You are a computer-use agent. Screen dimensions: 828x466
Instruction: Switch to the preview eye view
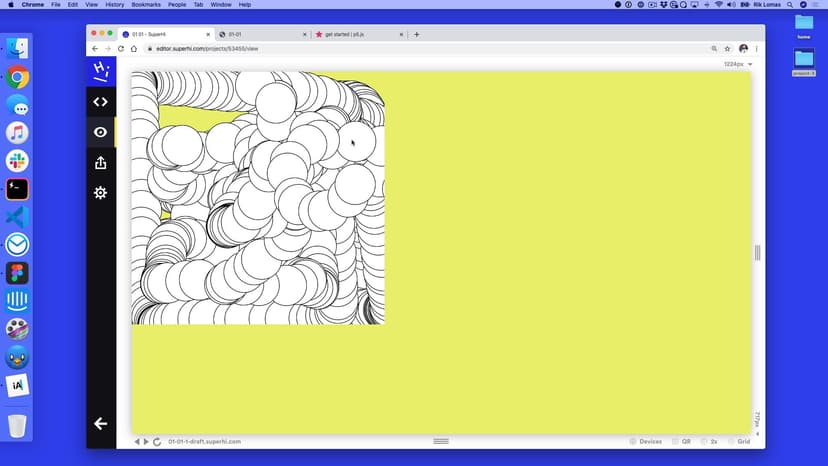point(100,132)
